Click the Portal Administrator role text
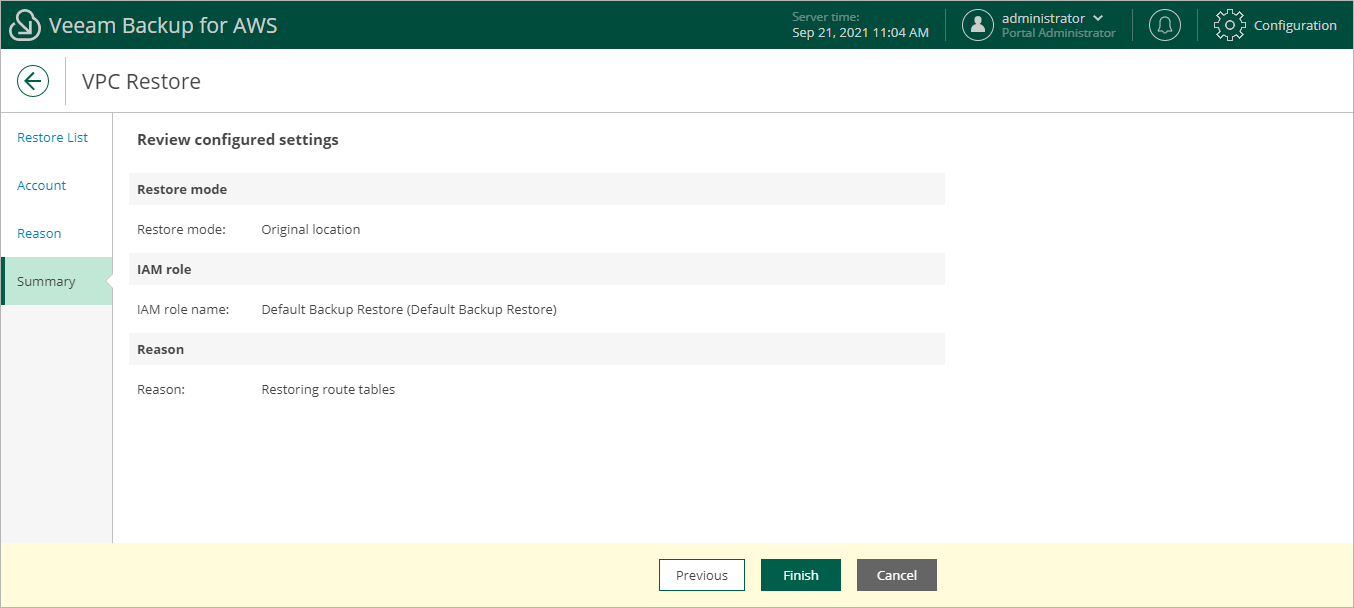The image size is (1354, 608). (x=1059, y=33)
